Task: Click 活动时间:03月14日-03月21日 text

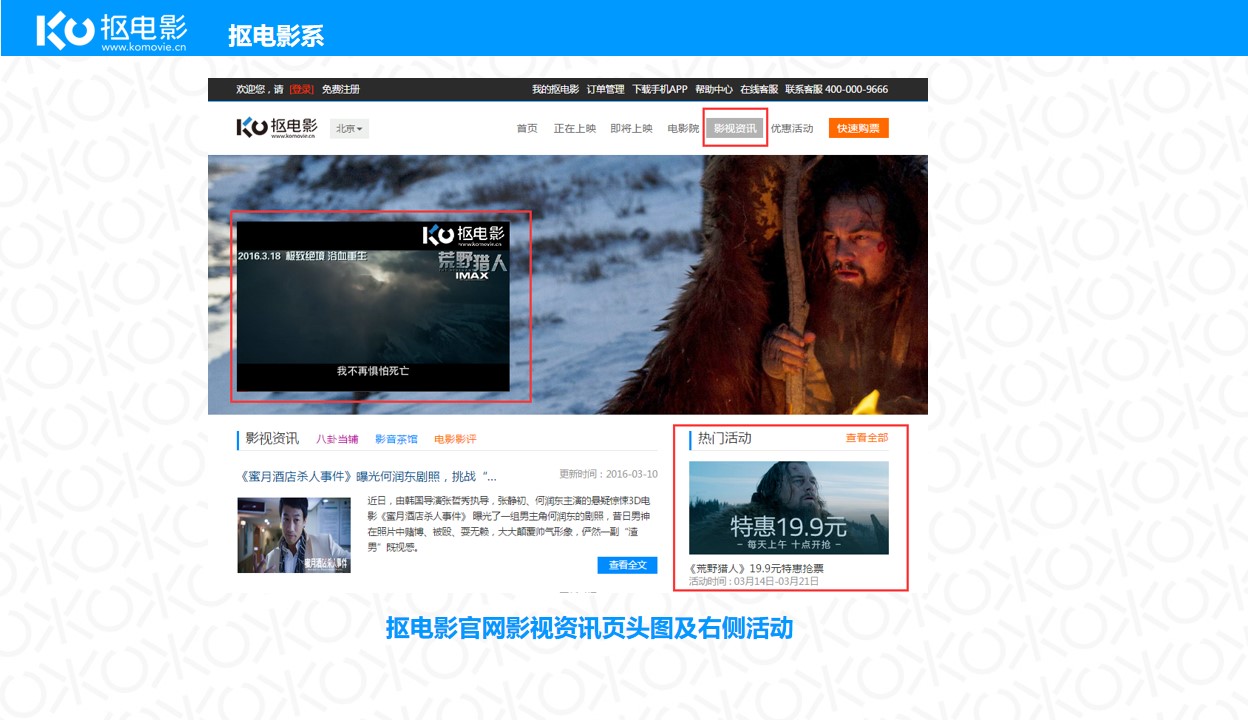Action: click(x=754, y=581)
